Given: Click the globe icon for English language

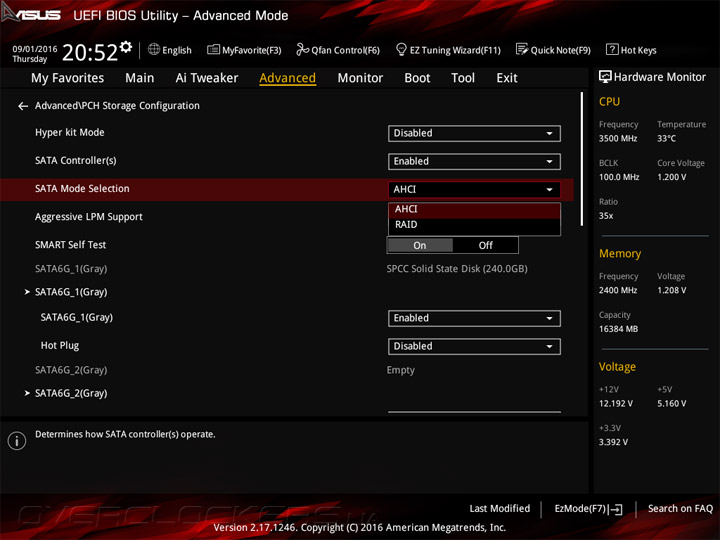Looking at the screenshot, I should point(154,50).
